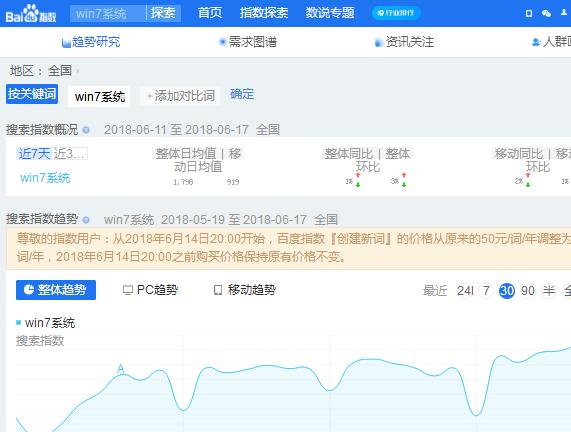Switch to PC趋势 view
The image size is (571, 432).
pyautogui.click(x=150, y=290)
